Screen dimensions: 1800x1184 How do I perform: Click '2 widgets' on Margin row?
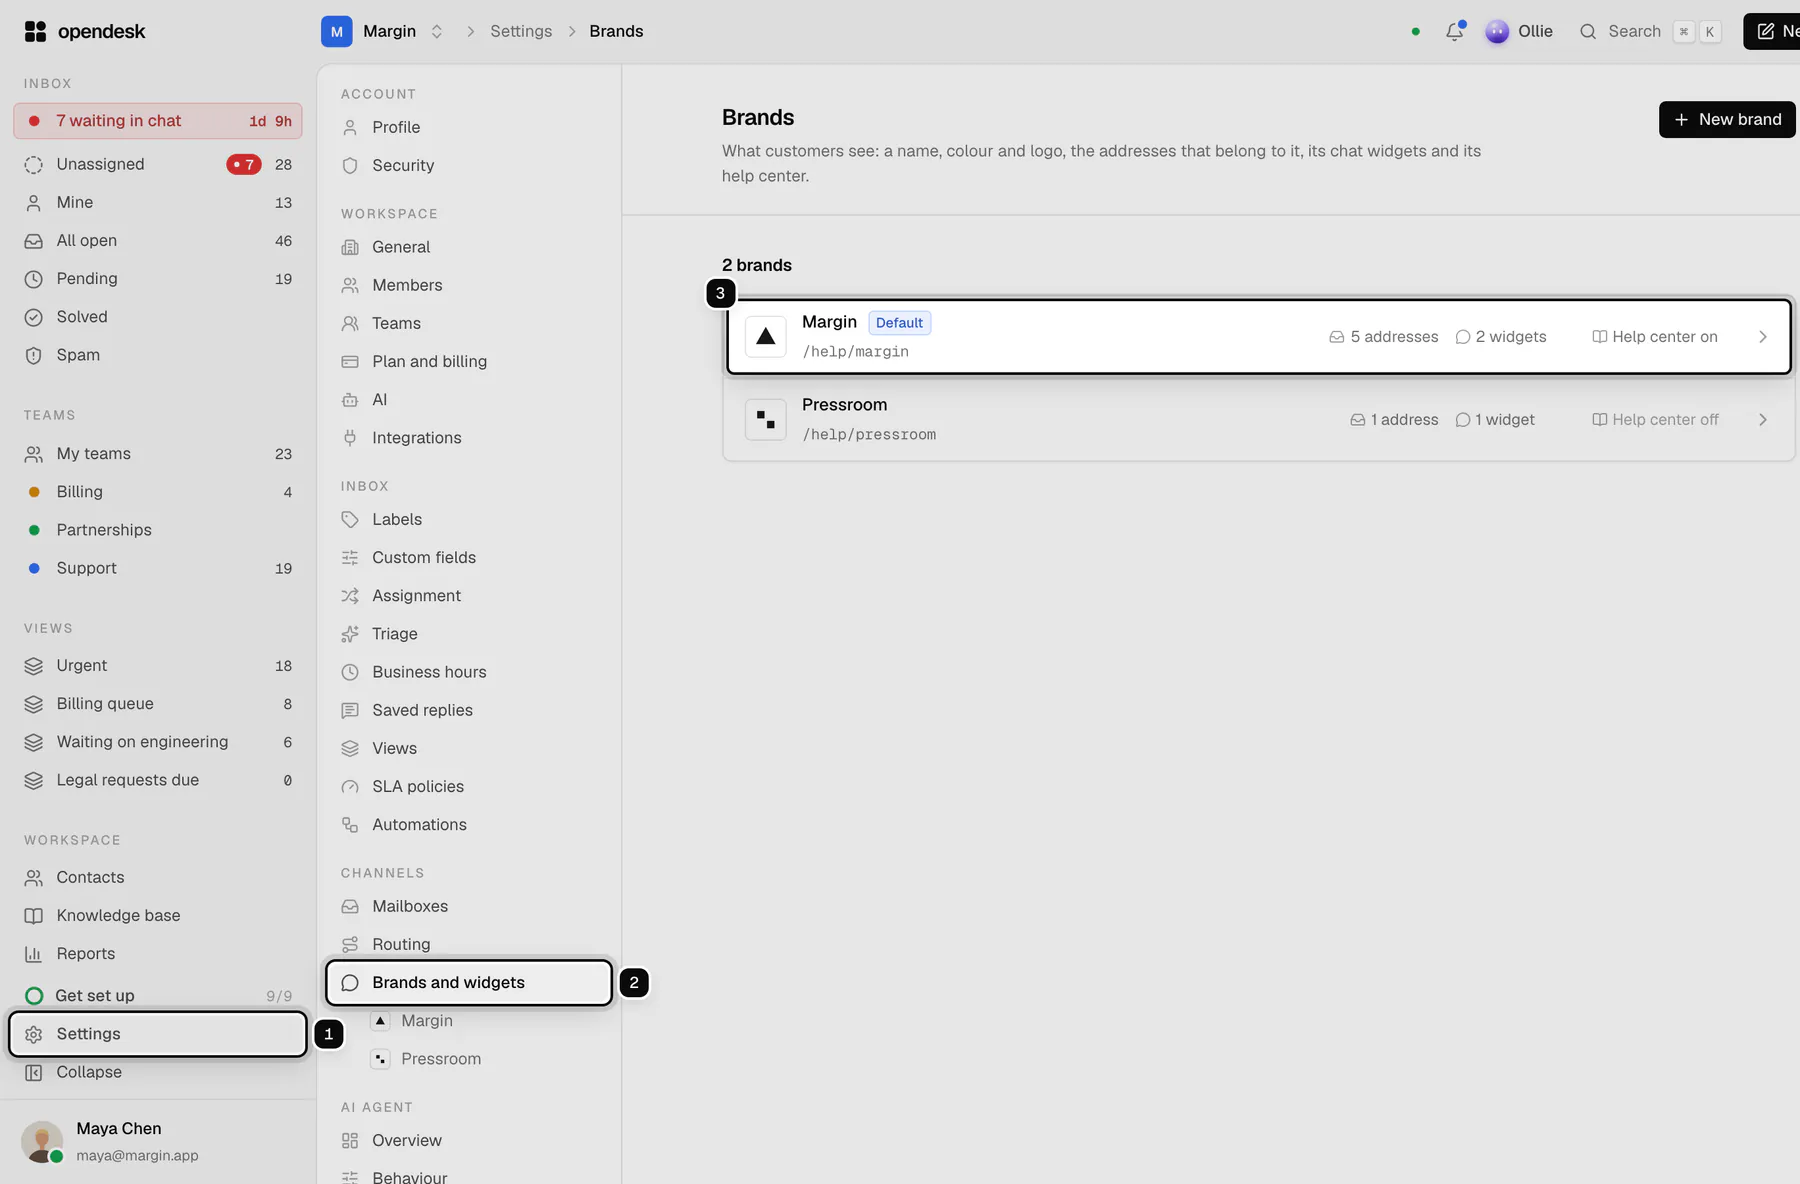coord(1501,337)
